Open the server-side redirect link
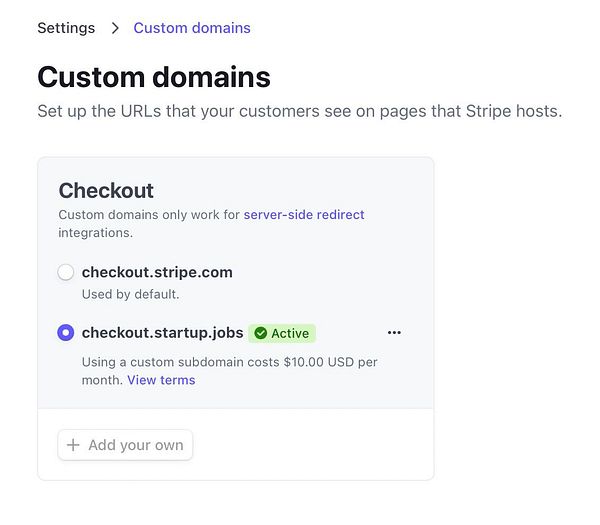 (x=304, y=215)
